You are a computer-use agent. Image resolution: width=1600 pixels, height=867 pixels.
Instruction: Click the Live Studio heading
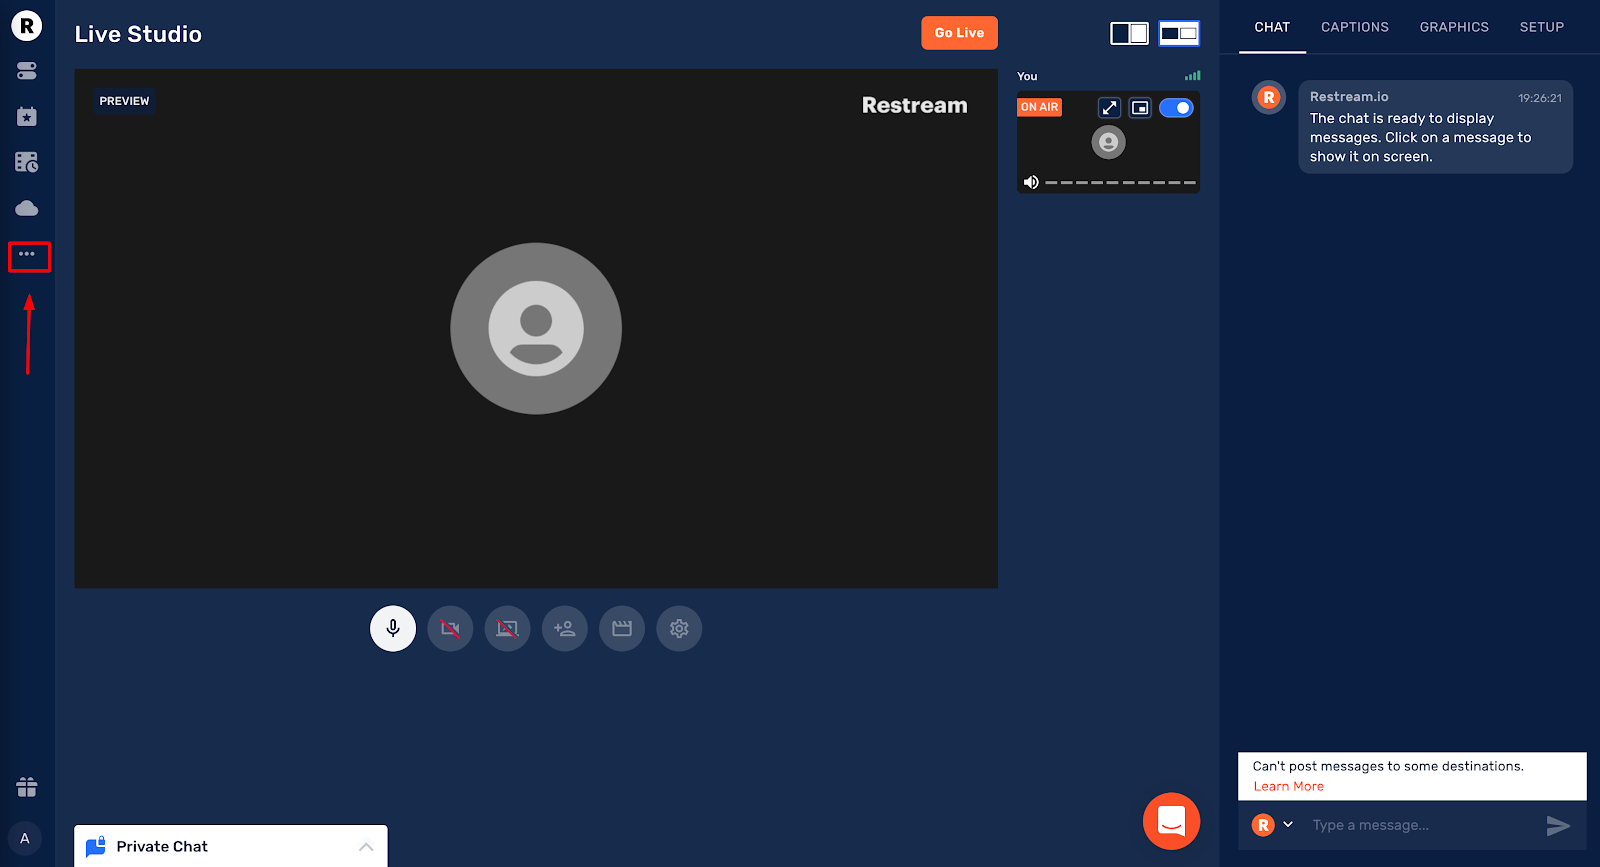[138, 34]
